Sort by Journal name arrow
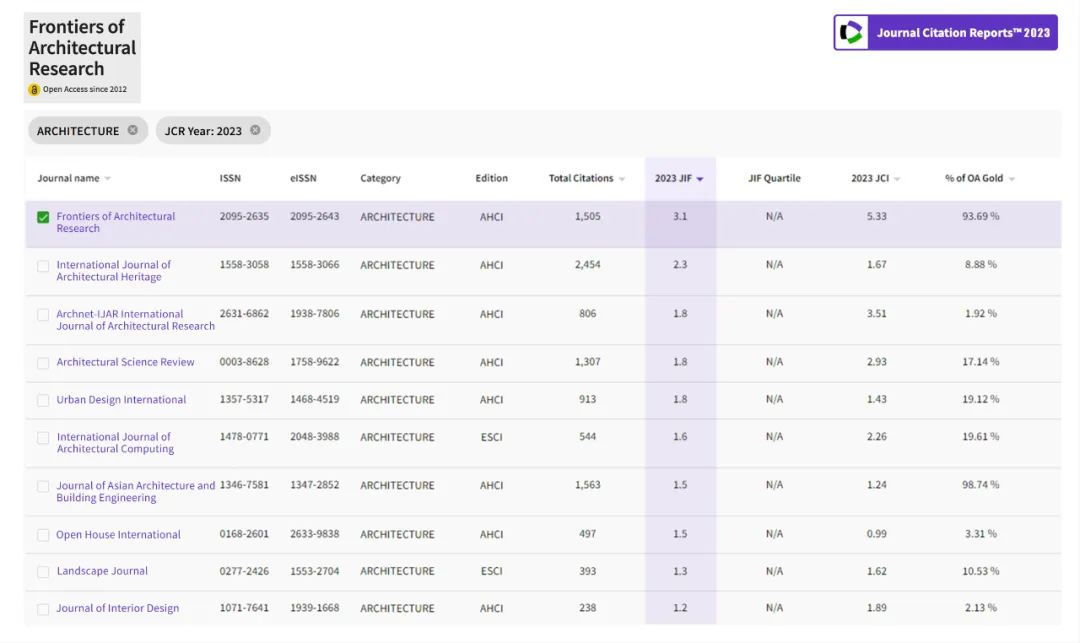The width and height of the screenshot is (1080, 643). point(107,178)
